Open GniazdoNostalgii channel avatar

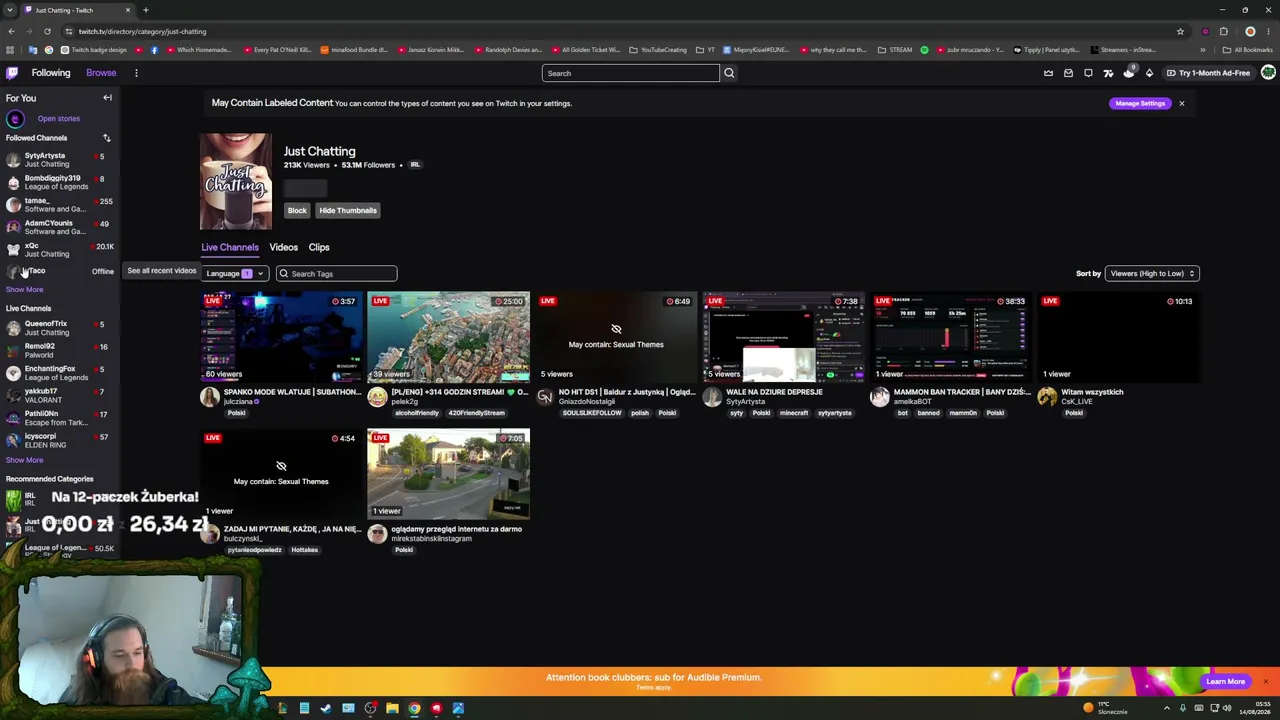click(x=544, y=397)
